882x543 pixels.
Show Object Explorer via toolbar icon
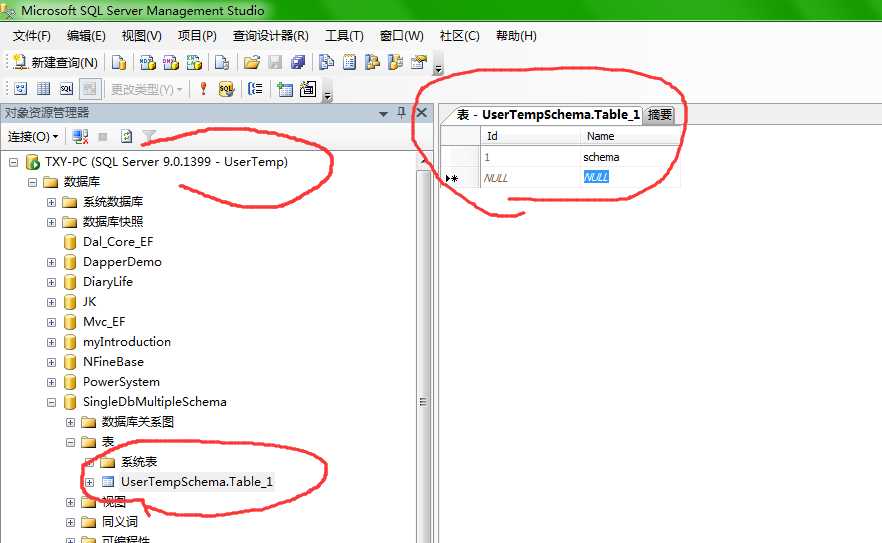click(372, 62)
